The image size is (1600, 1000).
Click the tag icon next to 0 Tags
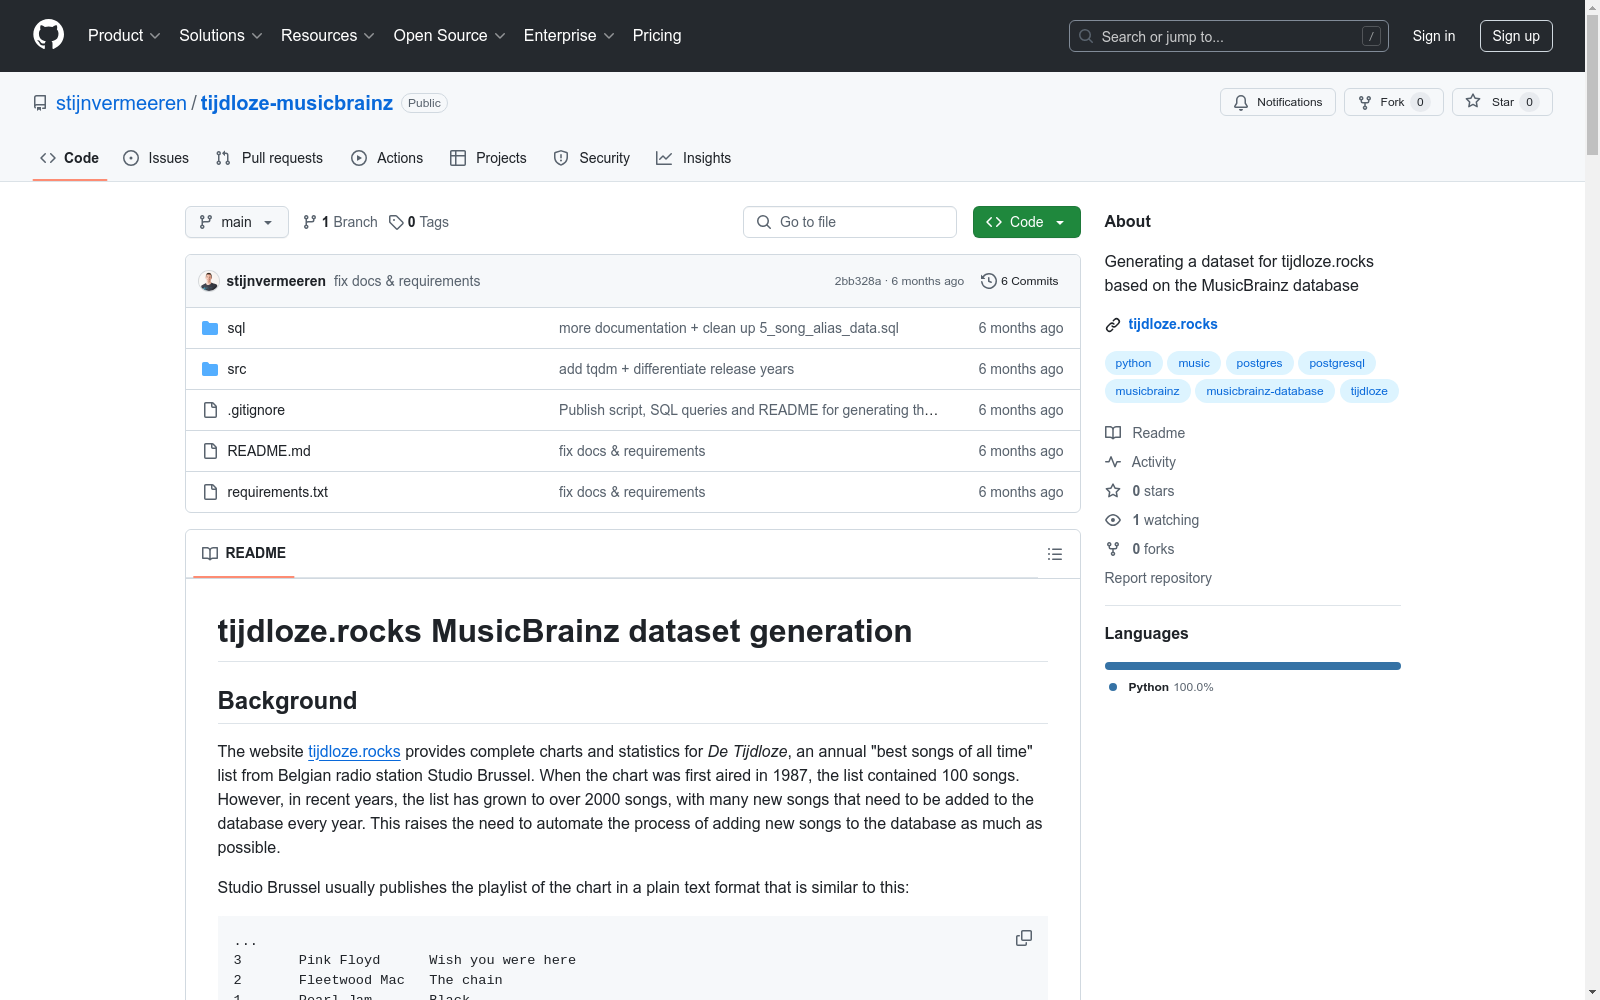pyautogui.click(x=396, y=222)
